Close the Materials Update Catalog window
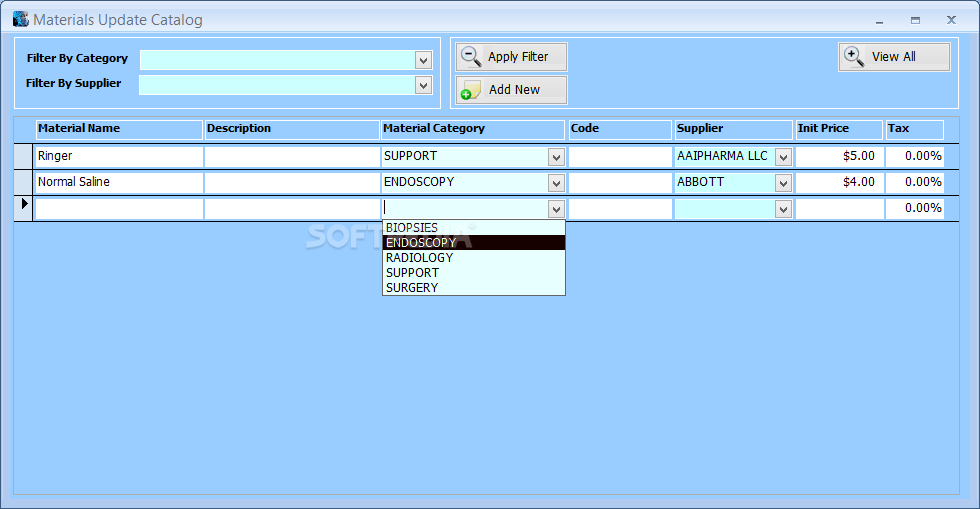 pos(951,20)
